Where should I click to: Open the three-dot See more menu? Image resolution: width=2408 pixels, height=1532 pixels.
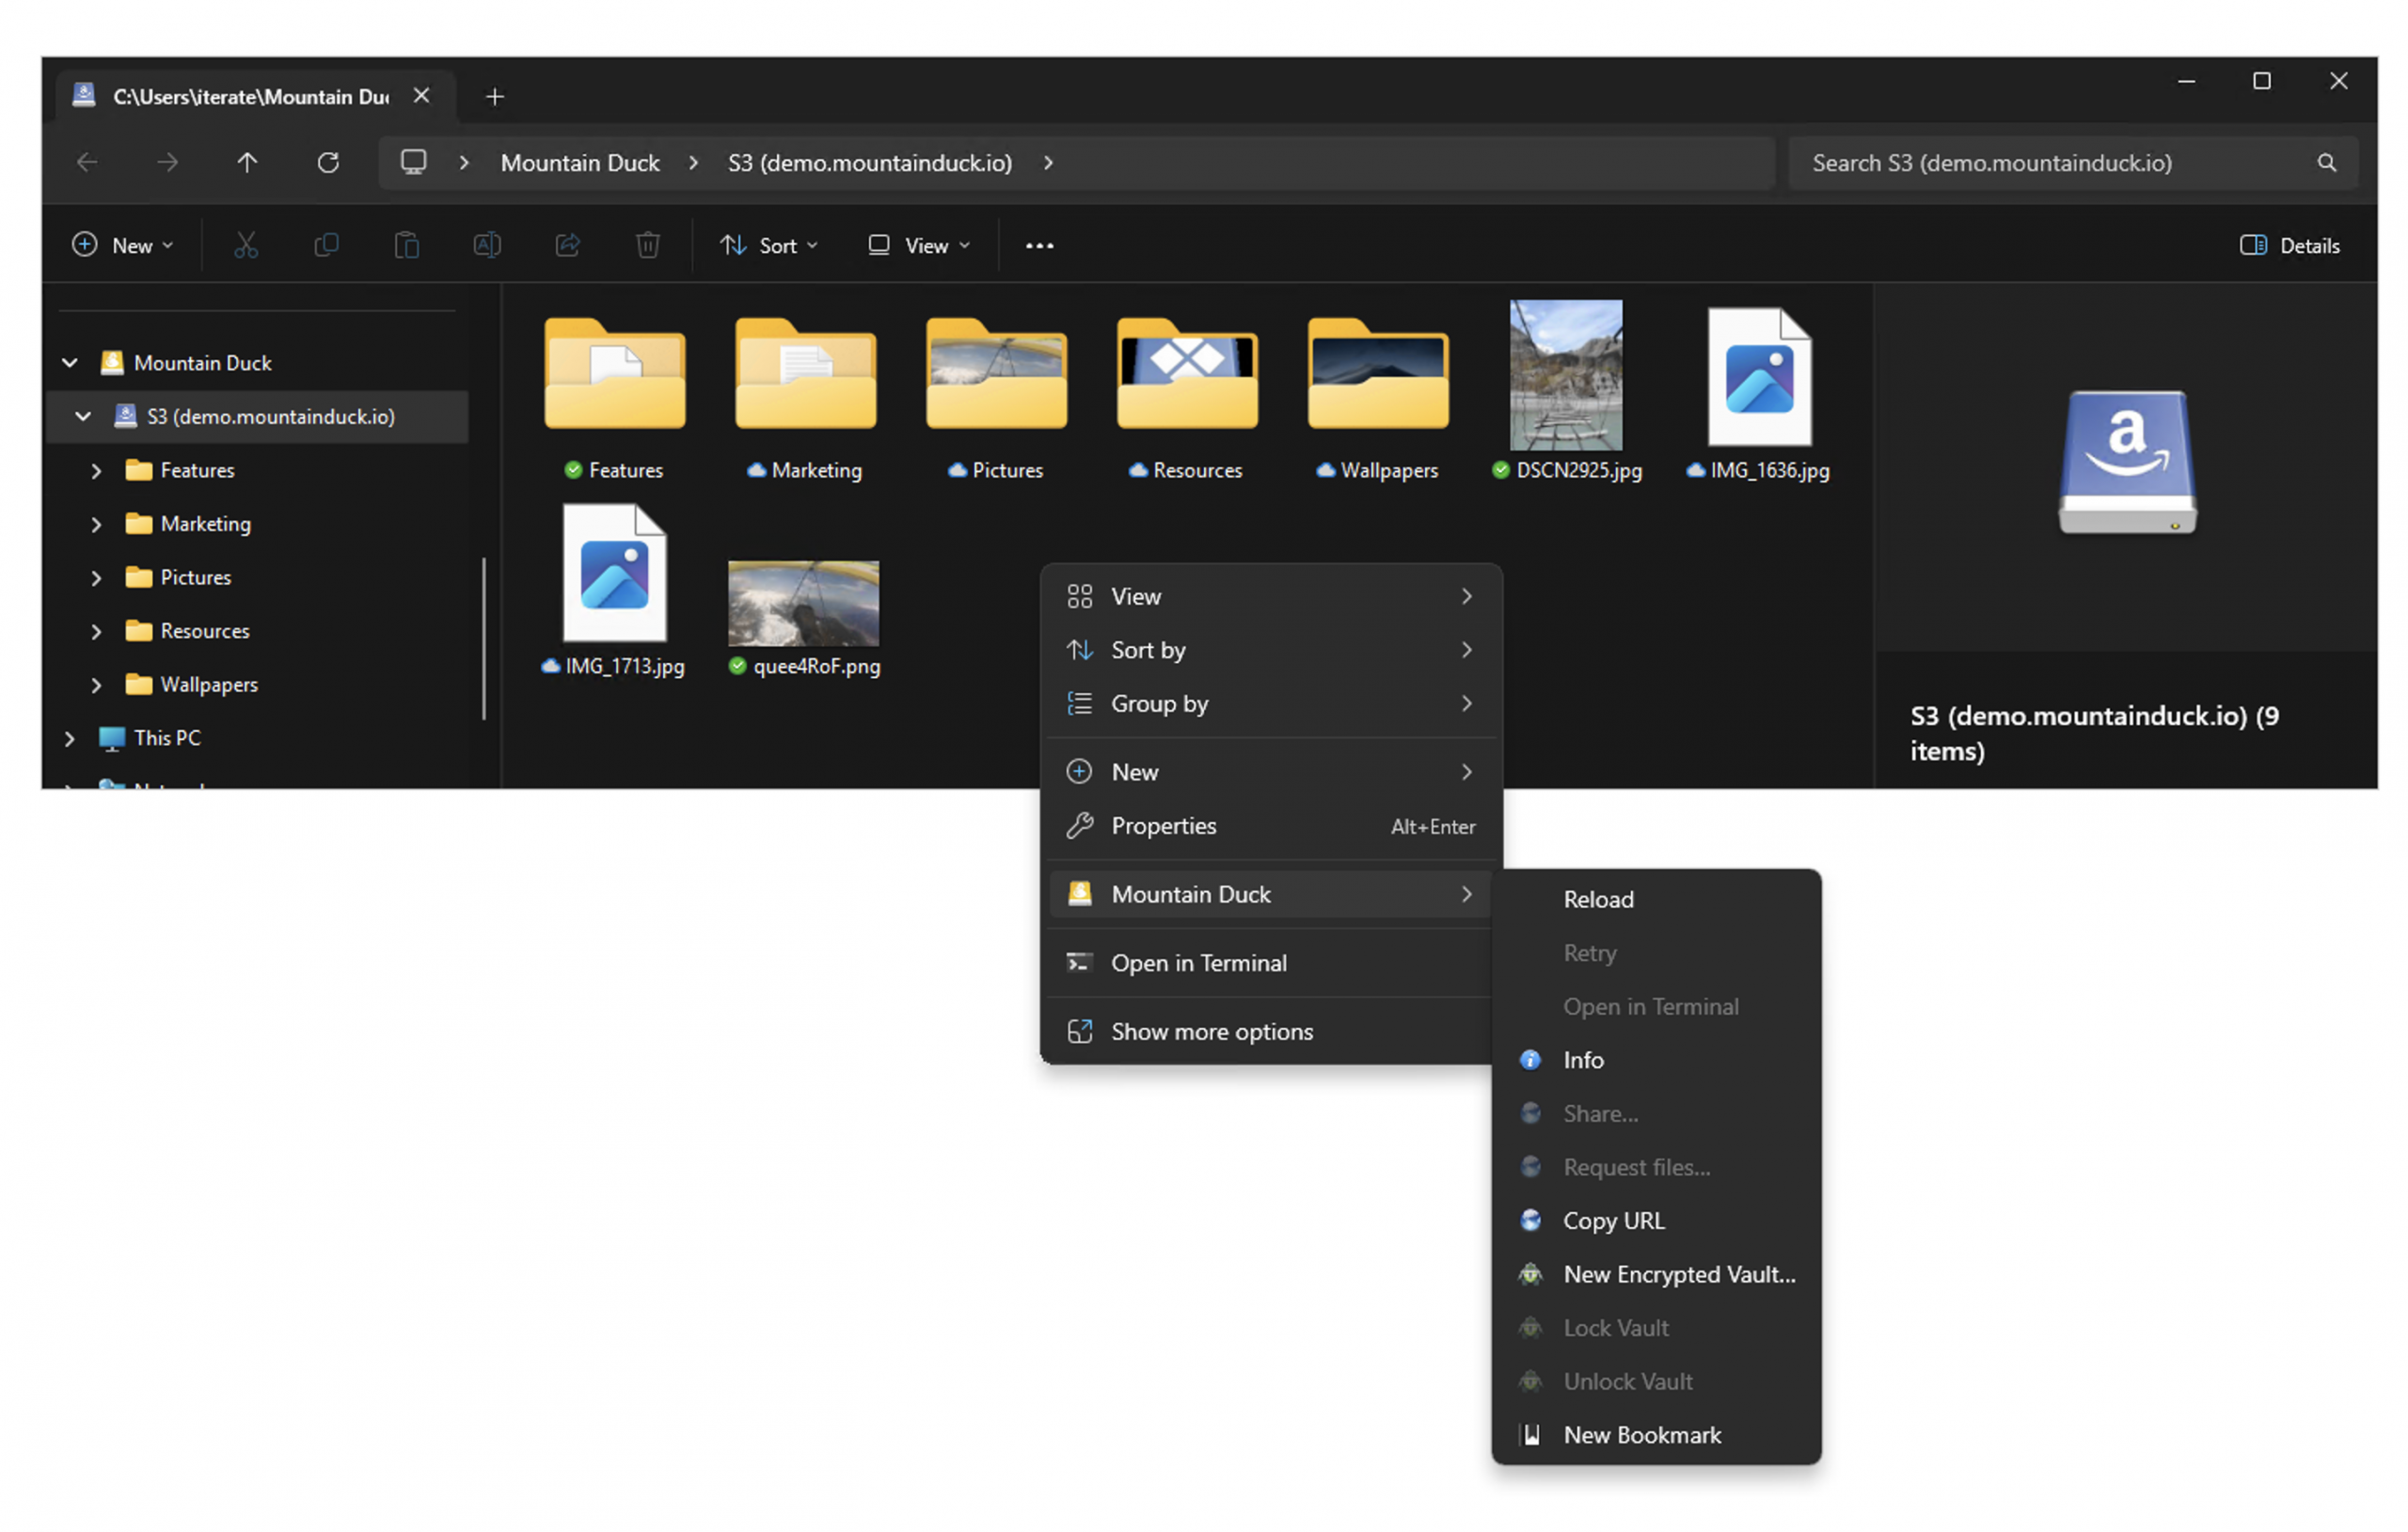(x=1039, y=245)
